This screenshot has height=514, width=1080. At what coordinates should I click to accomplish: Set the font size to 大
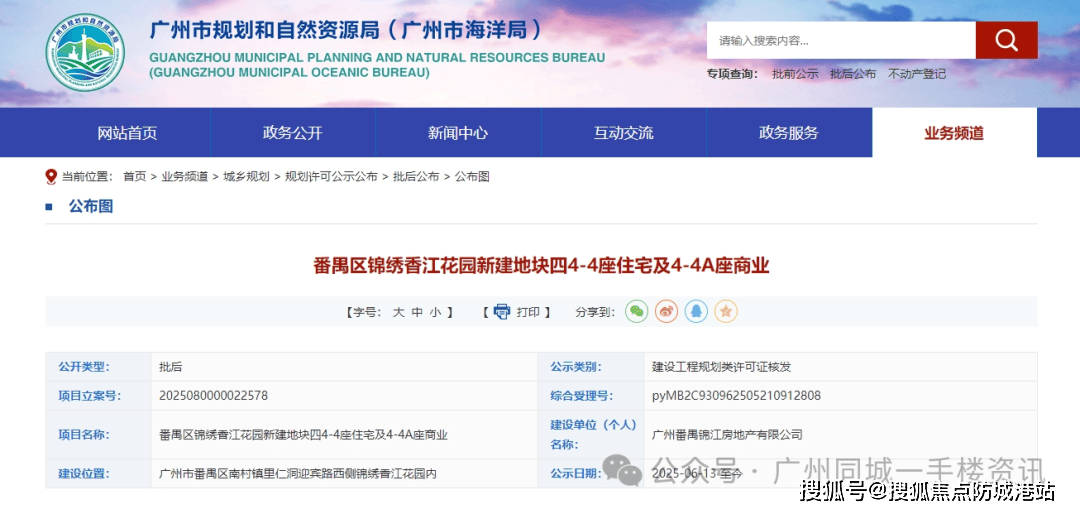tap(398, 312)
